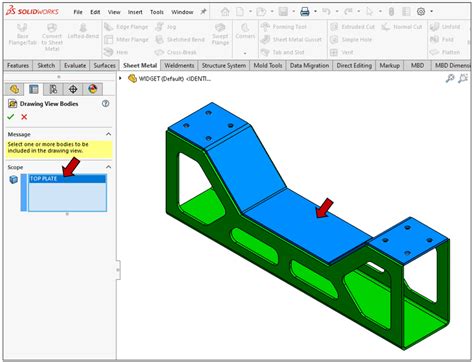This screenshot has width=474, height=362.
Task: Cancel Drawing View Bodies with red X
Action: click(x=24, y=117)
